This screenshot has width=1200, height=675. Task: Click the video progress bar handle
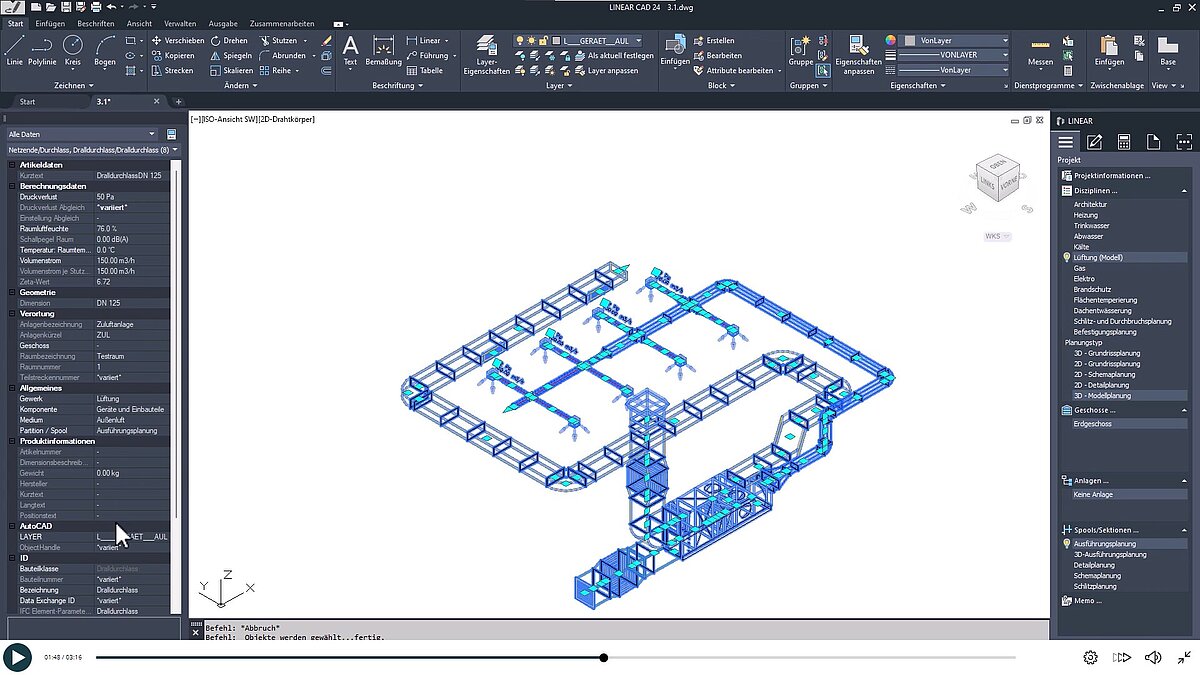tap(604, 657)
